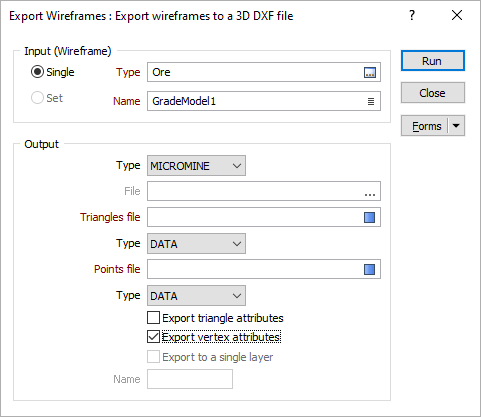Focus the Triangles file input field
Image resolution: width=481 pixels, height=417 pixels.
[x=255, y=217]
